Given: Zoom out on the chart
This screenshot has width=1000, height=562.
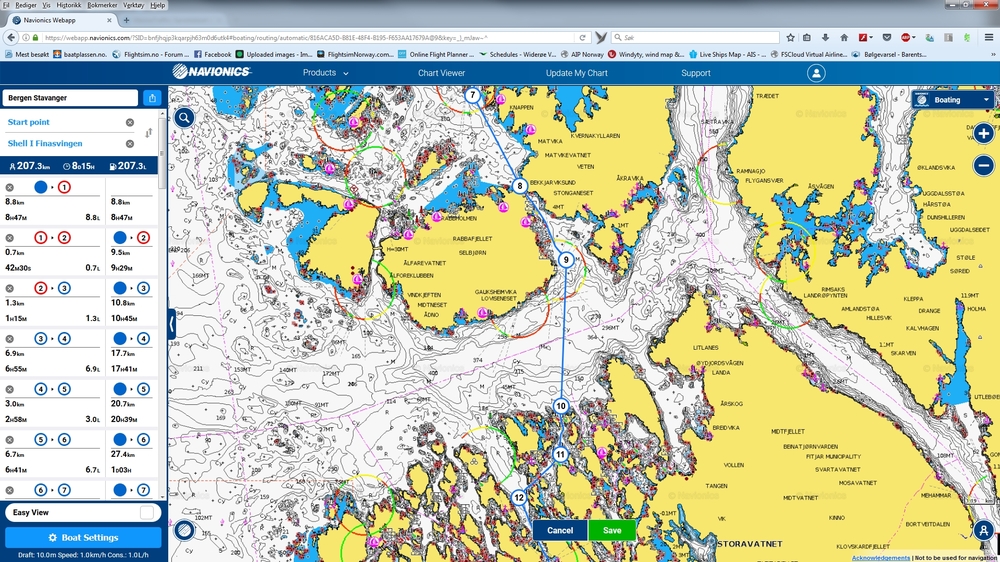Looking at the screenshot, I should tap(983, 165).
